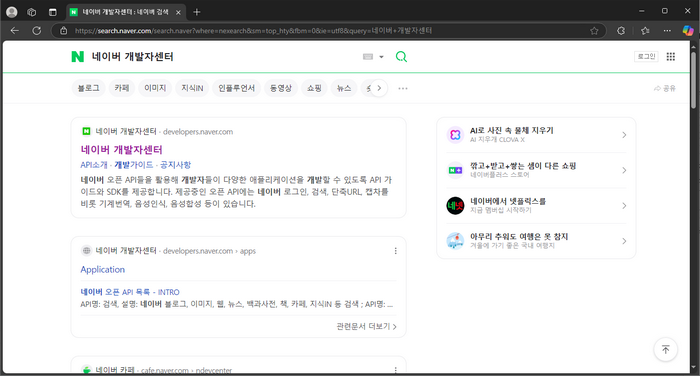Expand chevron beside 네이버플러스 스토어 item

point(624,170)
